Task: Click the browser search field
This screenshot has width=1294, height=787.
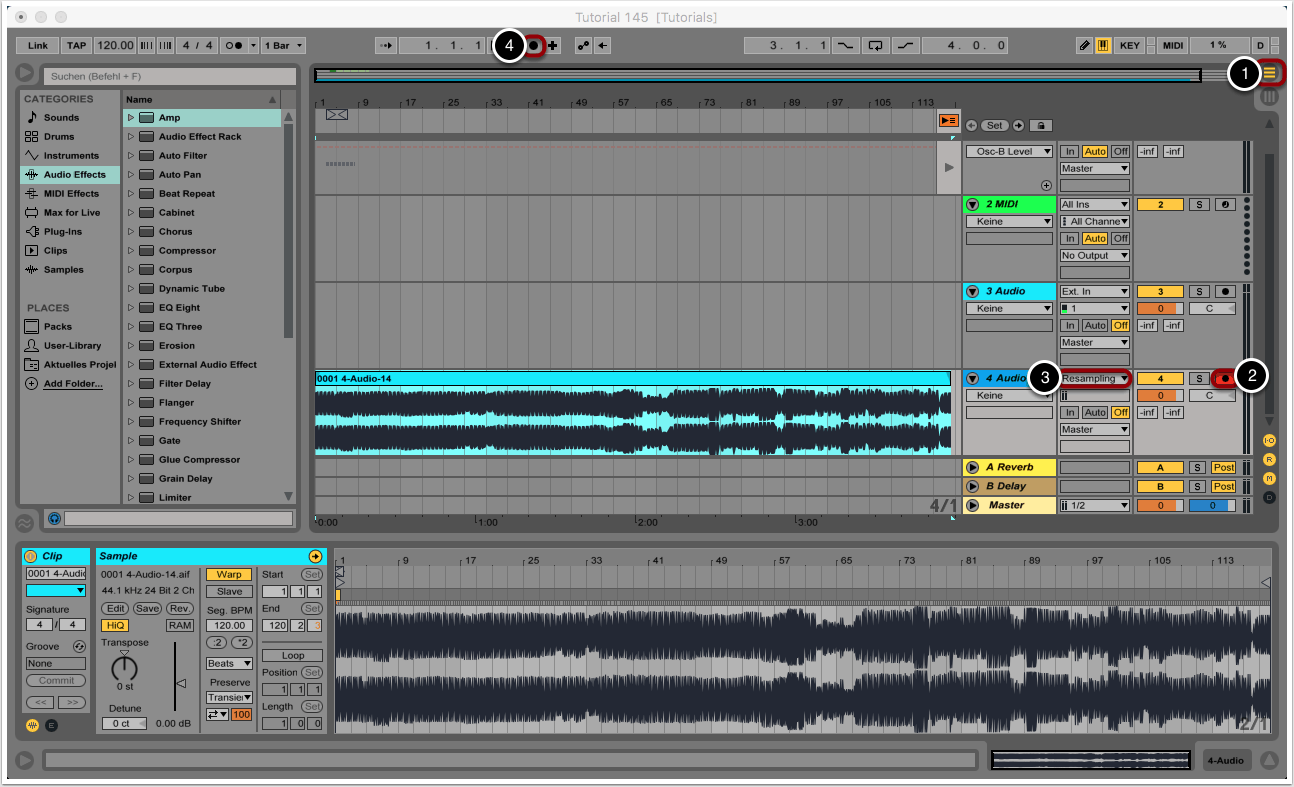Action: (168, 76)
